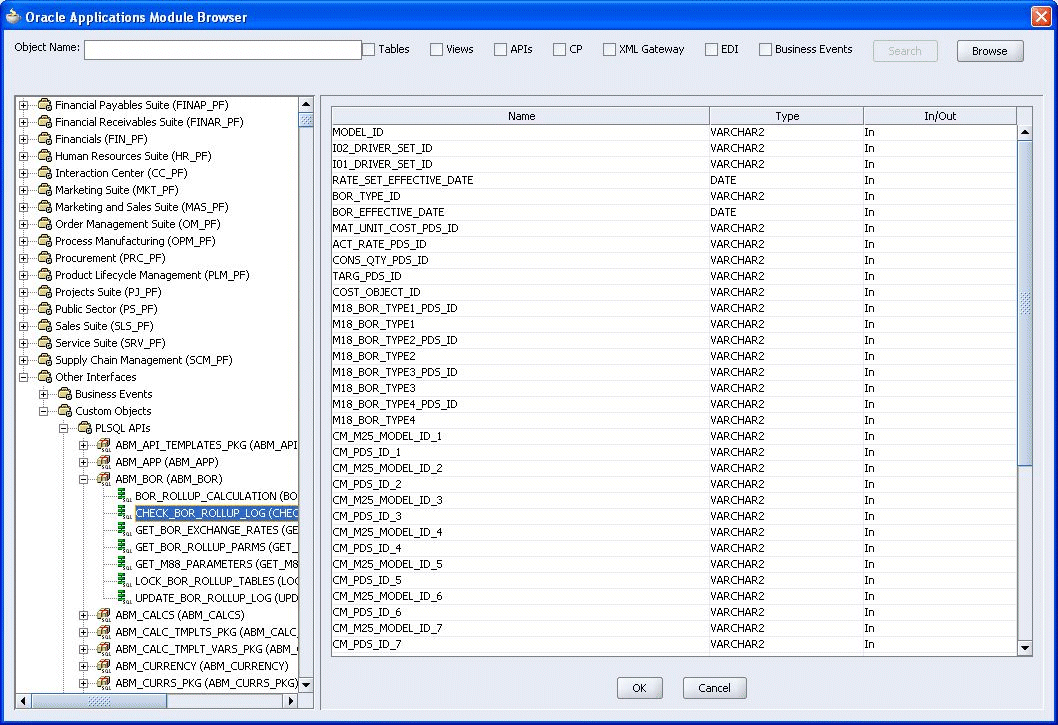This screenshot has width=1058, height=725.
Task: Click the PLSQL APIs folder icon
Action: (x=85, y=428)
